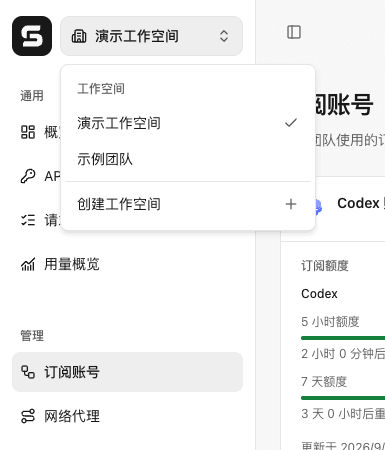Click the checkmark beside 演示工作空间
The height and width of the screenshot is (450, 385).
click(291, 123)
